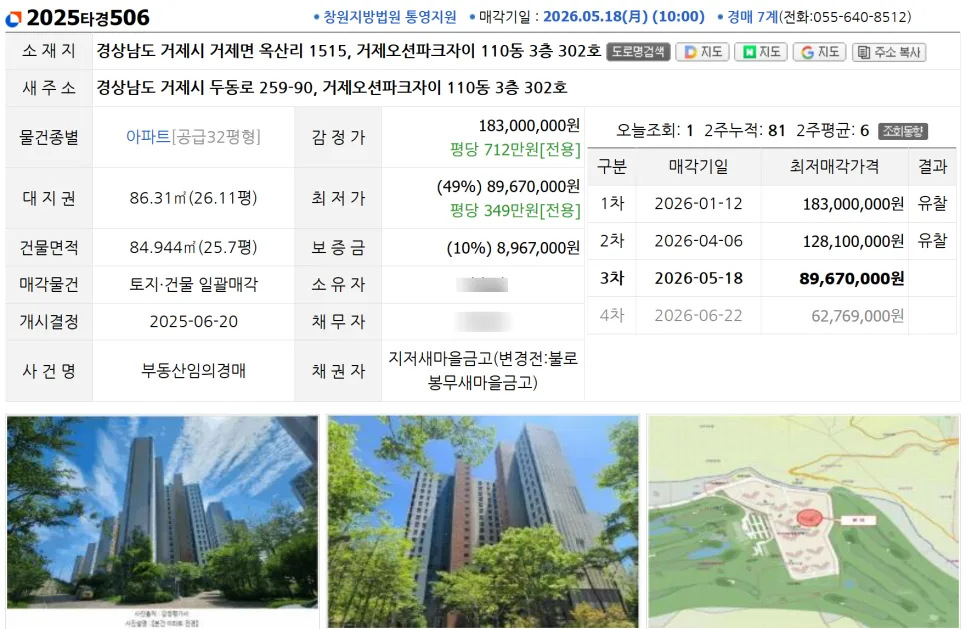
Task: Click the 오늘조회: 1 view count
Action: click(x=655, y=131)
